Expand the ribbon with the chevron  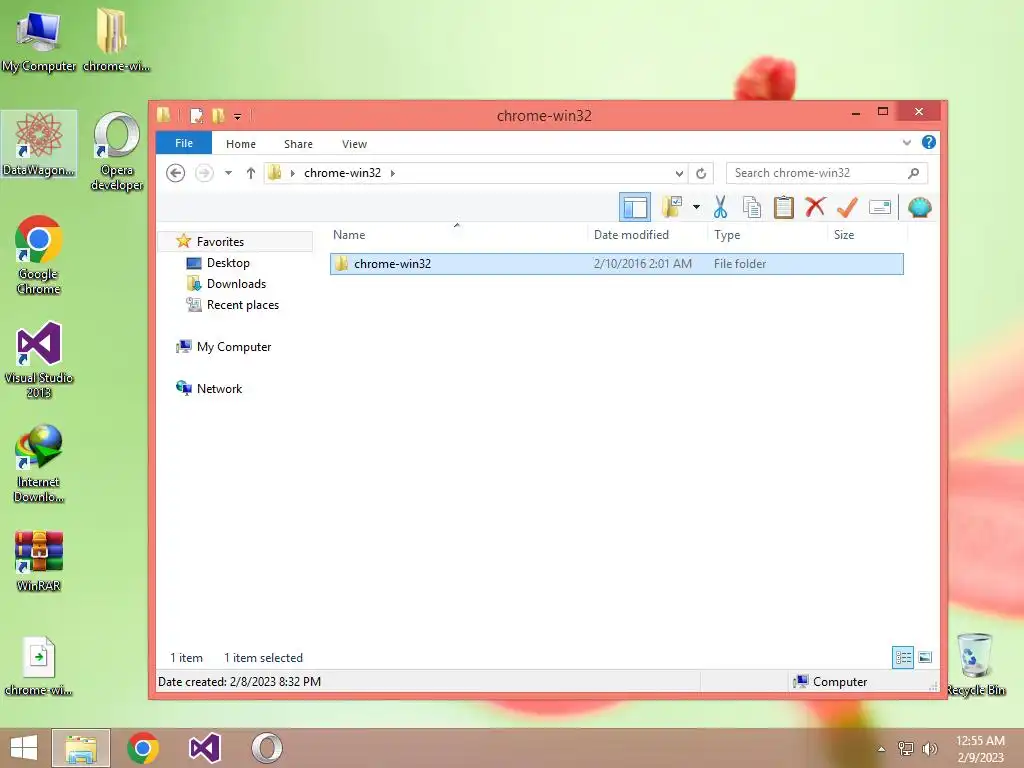click(x=906, y=142)
